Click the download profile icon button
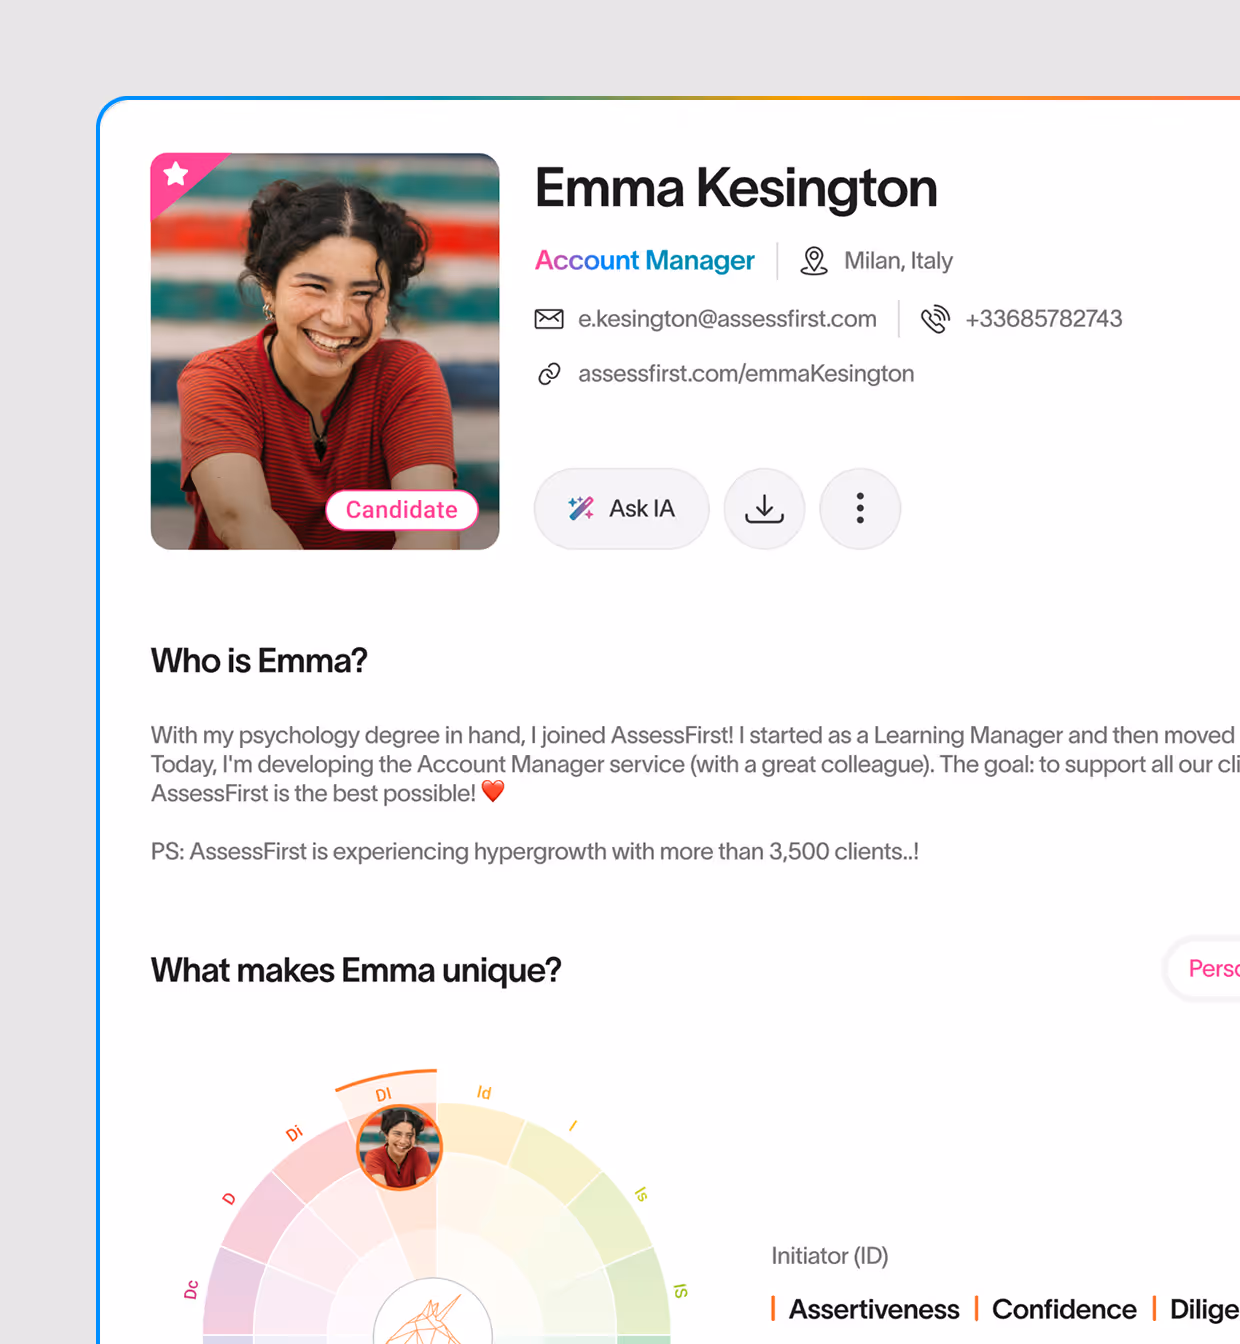 point(764,509)
